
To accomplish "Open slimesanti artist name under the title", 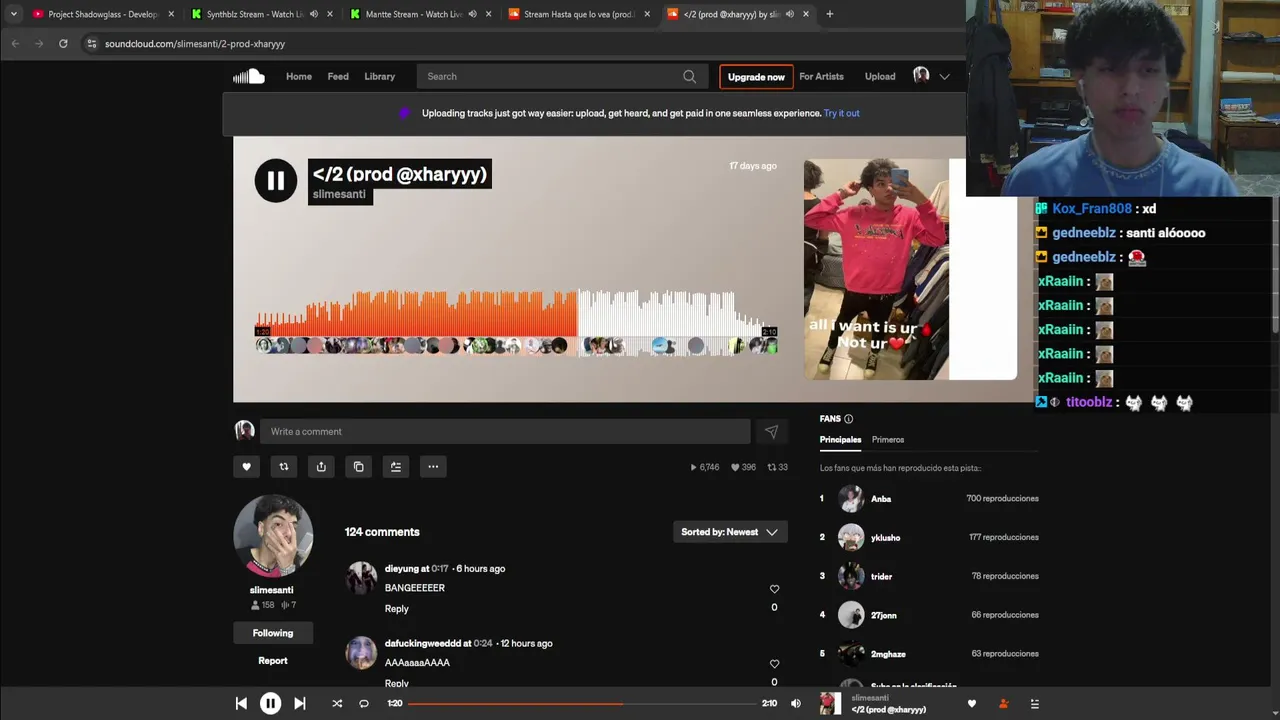I will pos(339,194).
